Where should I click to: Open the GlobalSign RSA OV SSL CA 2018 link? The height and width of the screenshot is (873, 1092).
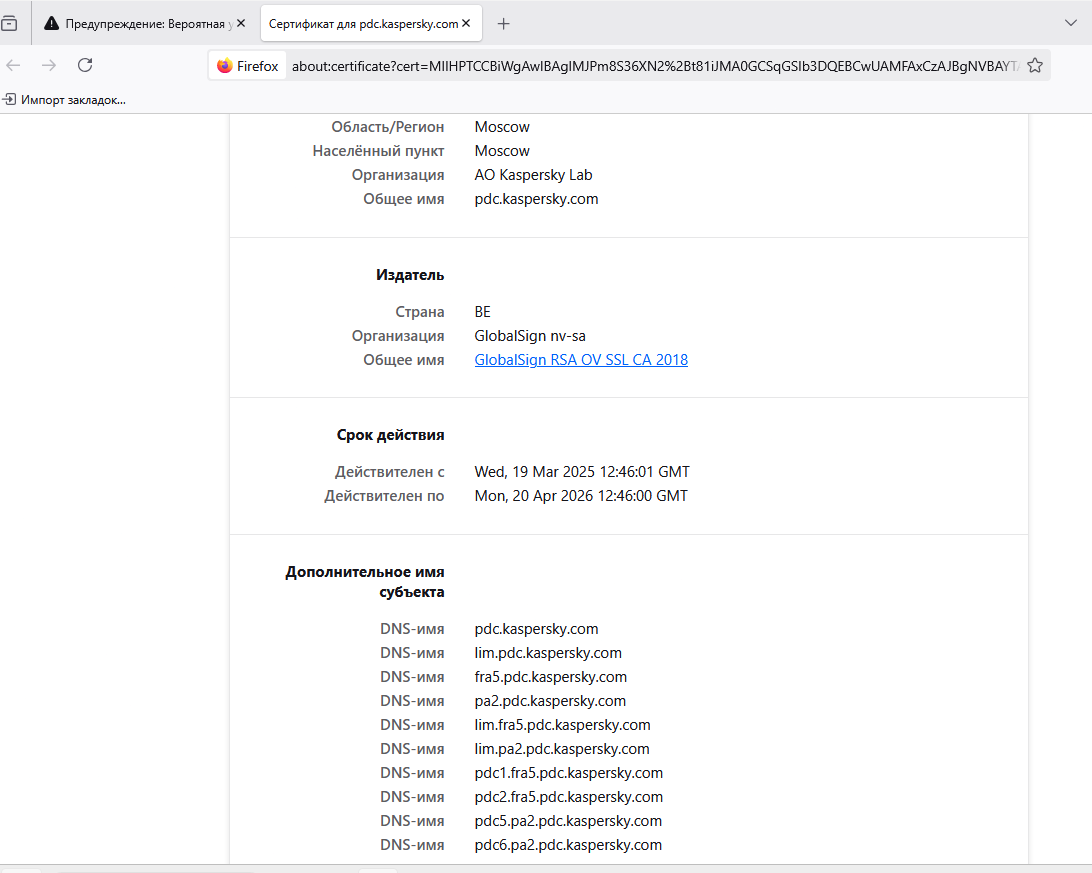(x=581, y=360)
